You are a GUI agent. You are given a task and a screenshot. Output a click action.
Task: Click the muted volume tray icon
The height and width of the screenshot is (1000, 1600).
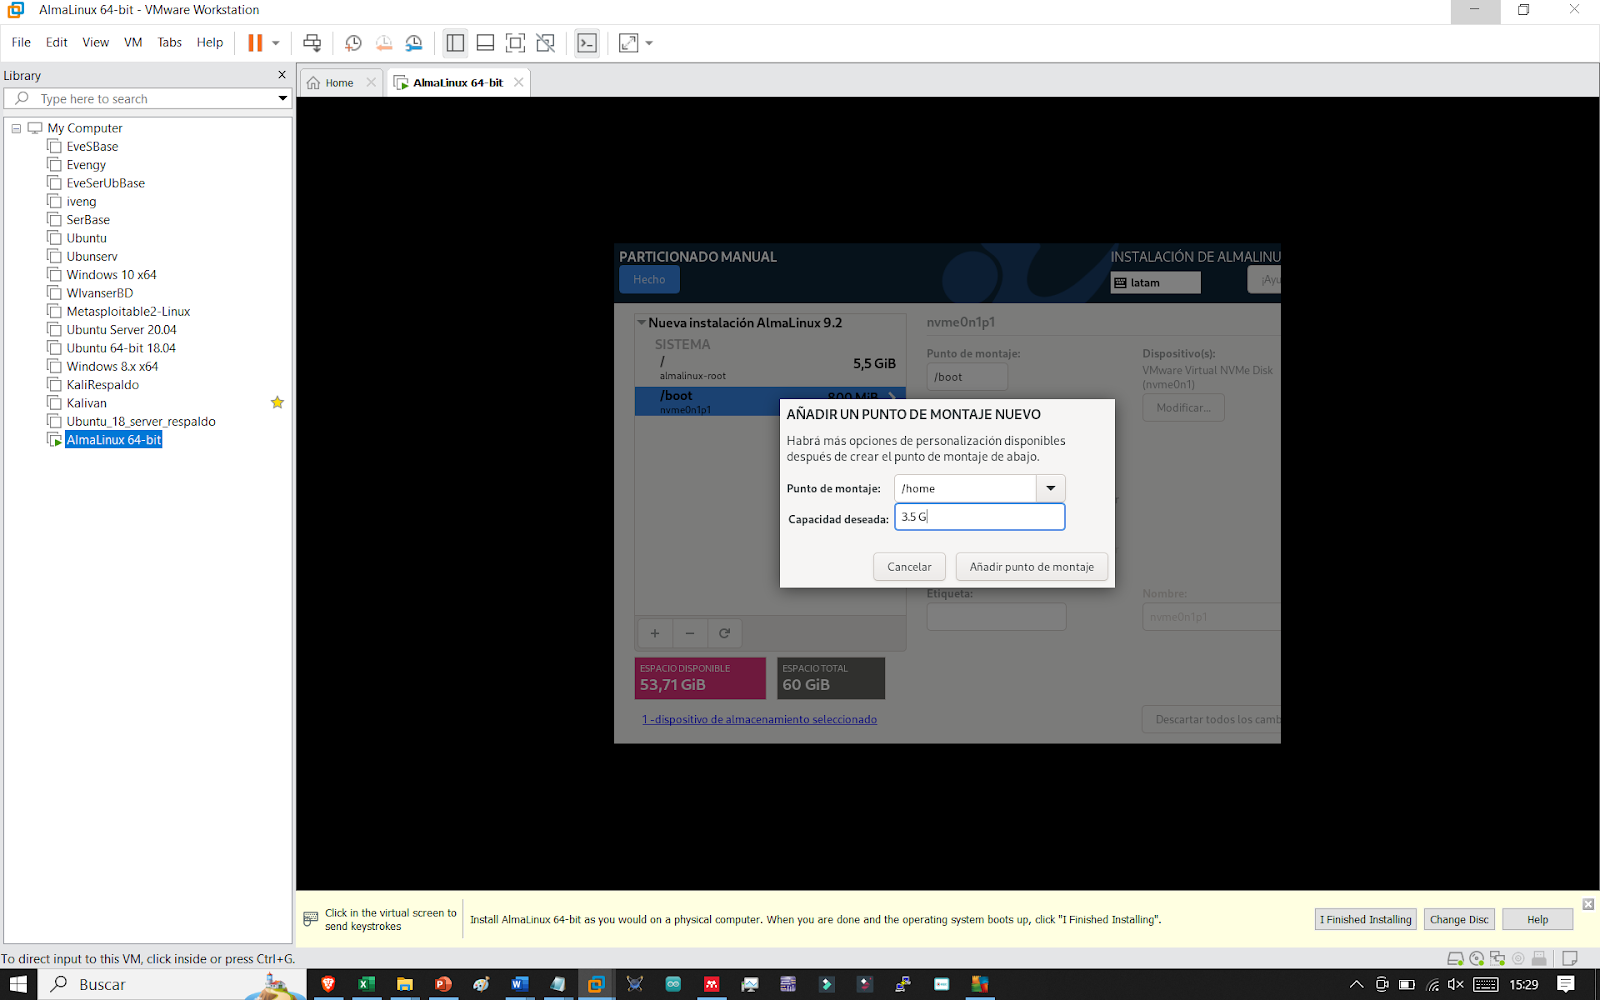(1456, 985)
